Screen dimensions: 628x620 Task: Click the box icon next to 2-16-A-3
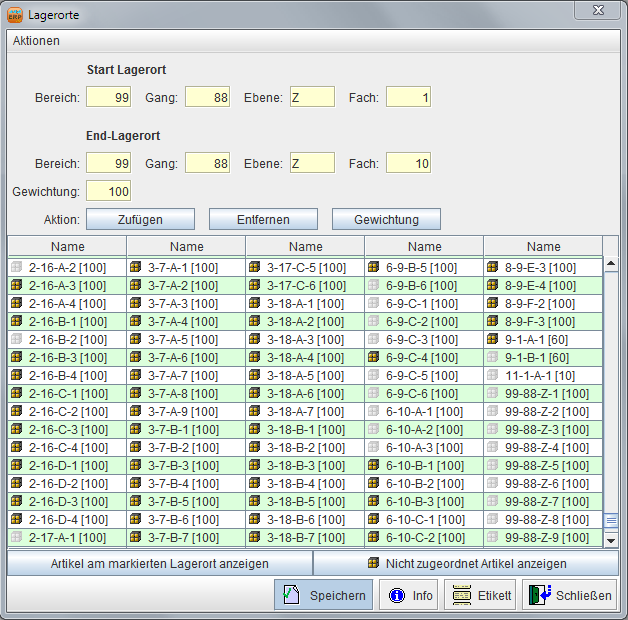pos(16,286)
